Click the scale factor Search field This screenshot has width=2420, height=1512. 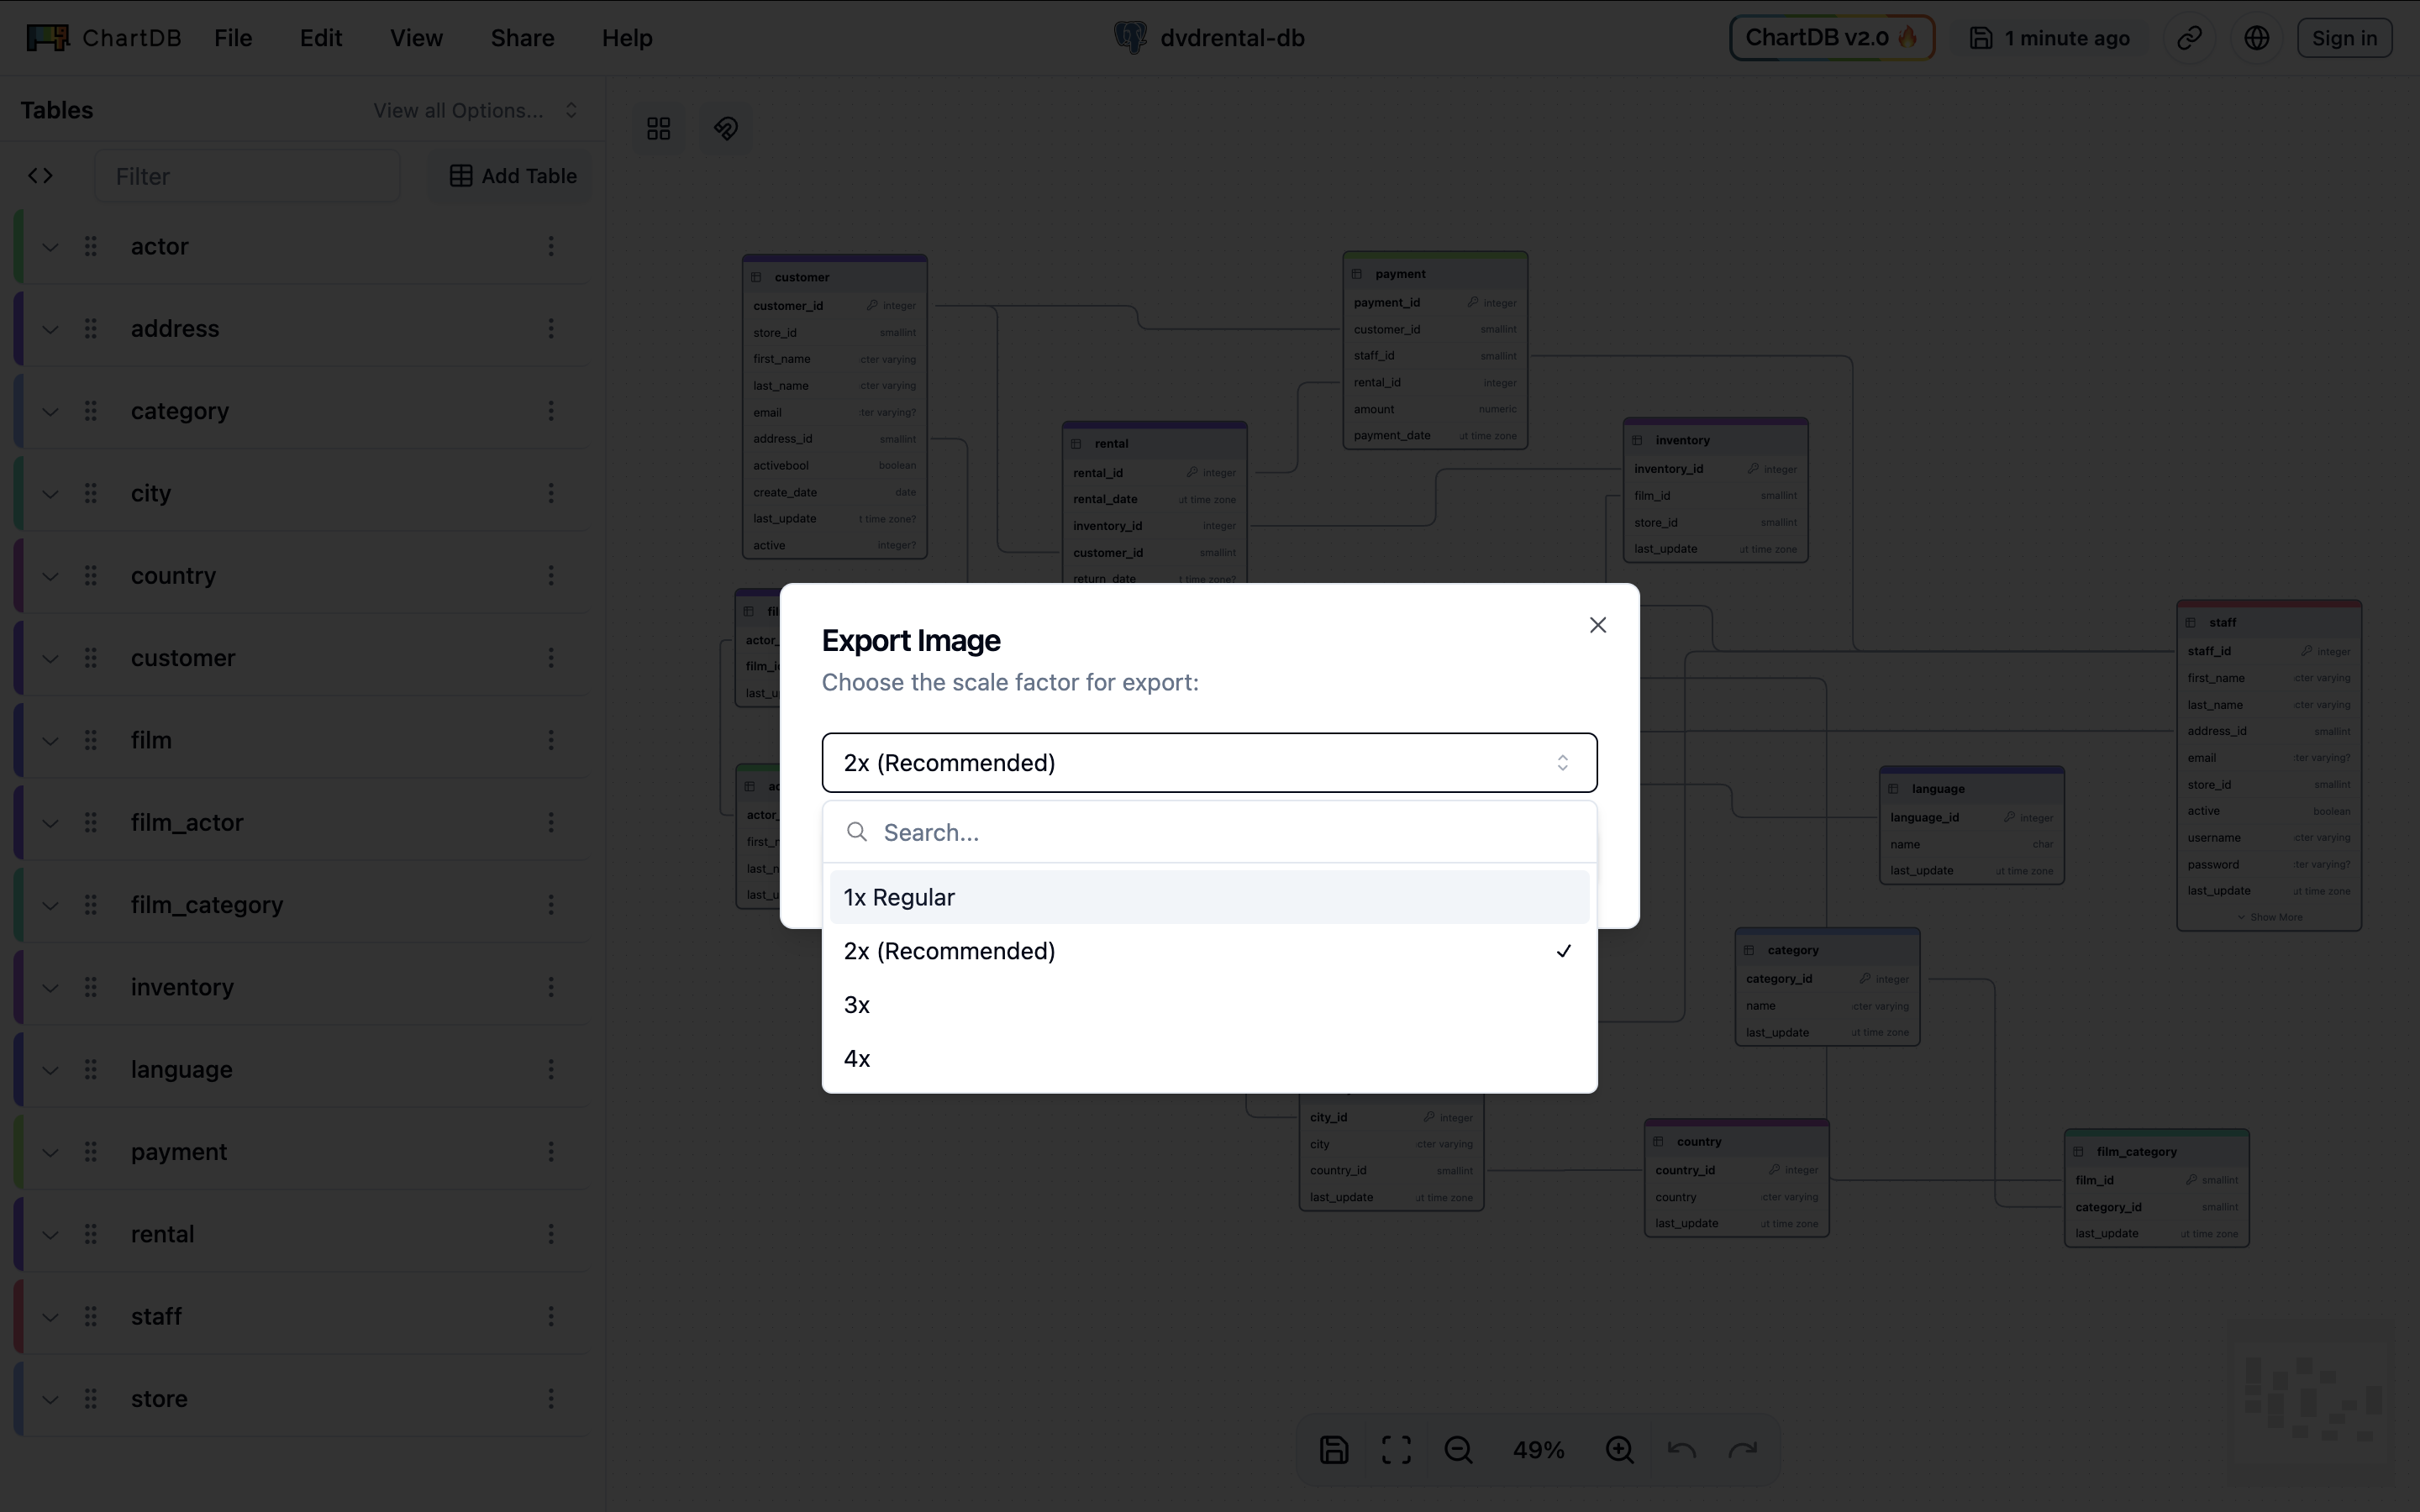tap(1230, 833)
